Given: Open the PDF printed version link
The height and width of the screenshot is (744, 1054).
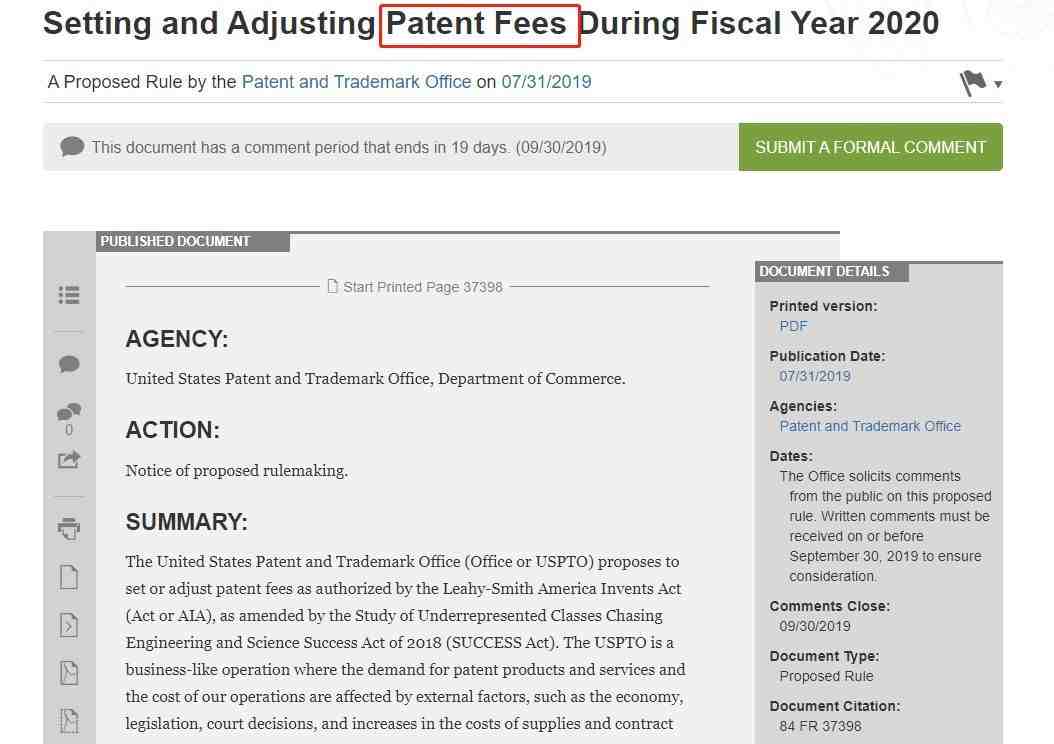Looking at the screenshot, I should click(x=793, y=327).
